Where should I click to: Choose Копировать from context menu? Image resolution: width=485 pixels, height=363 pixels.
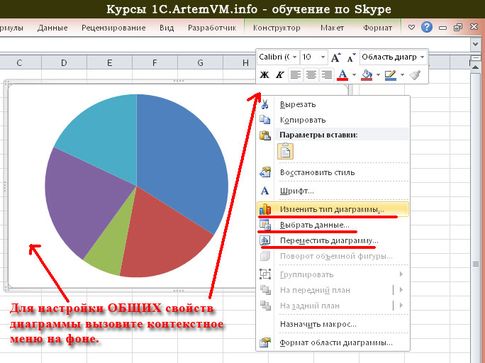point(333,120)
